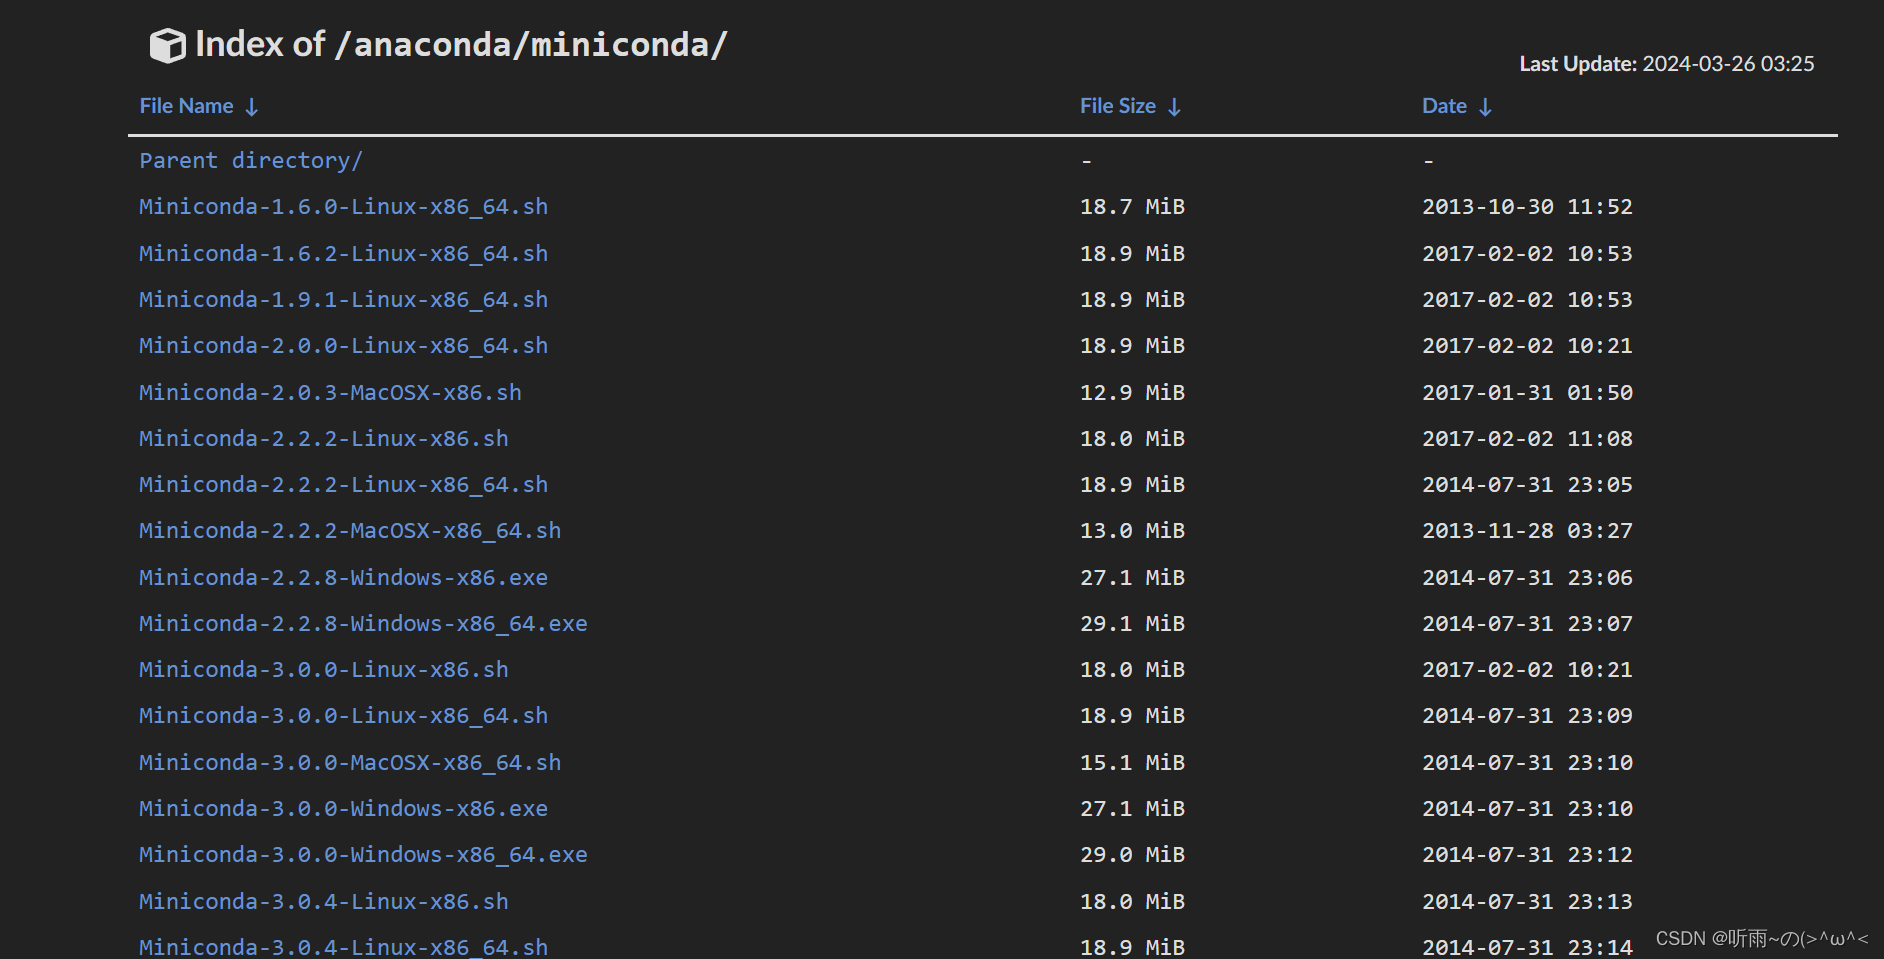Download Miniconda-1.6.2-Linux-x86_64.sh
Viewport: 1884px width, 959px height.
coord(343,253)
